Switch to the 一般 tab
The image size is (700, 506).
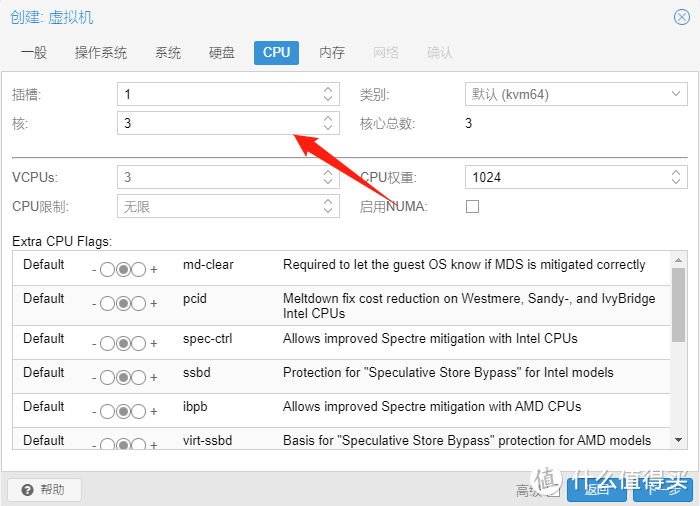tap(34, 53)
